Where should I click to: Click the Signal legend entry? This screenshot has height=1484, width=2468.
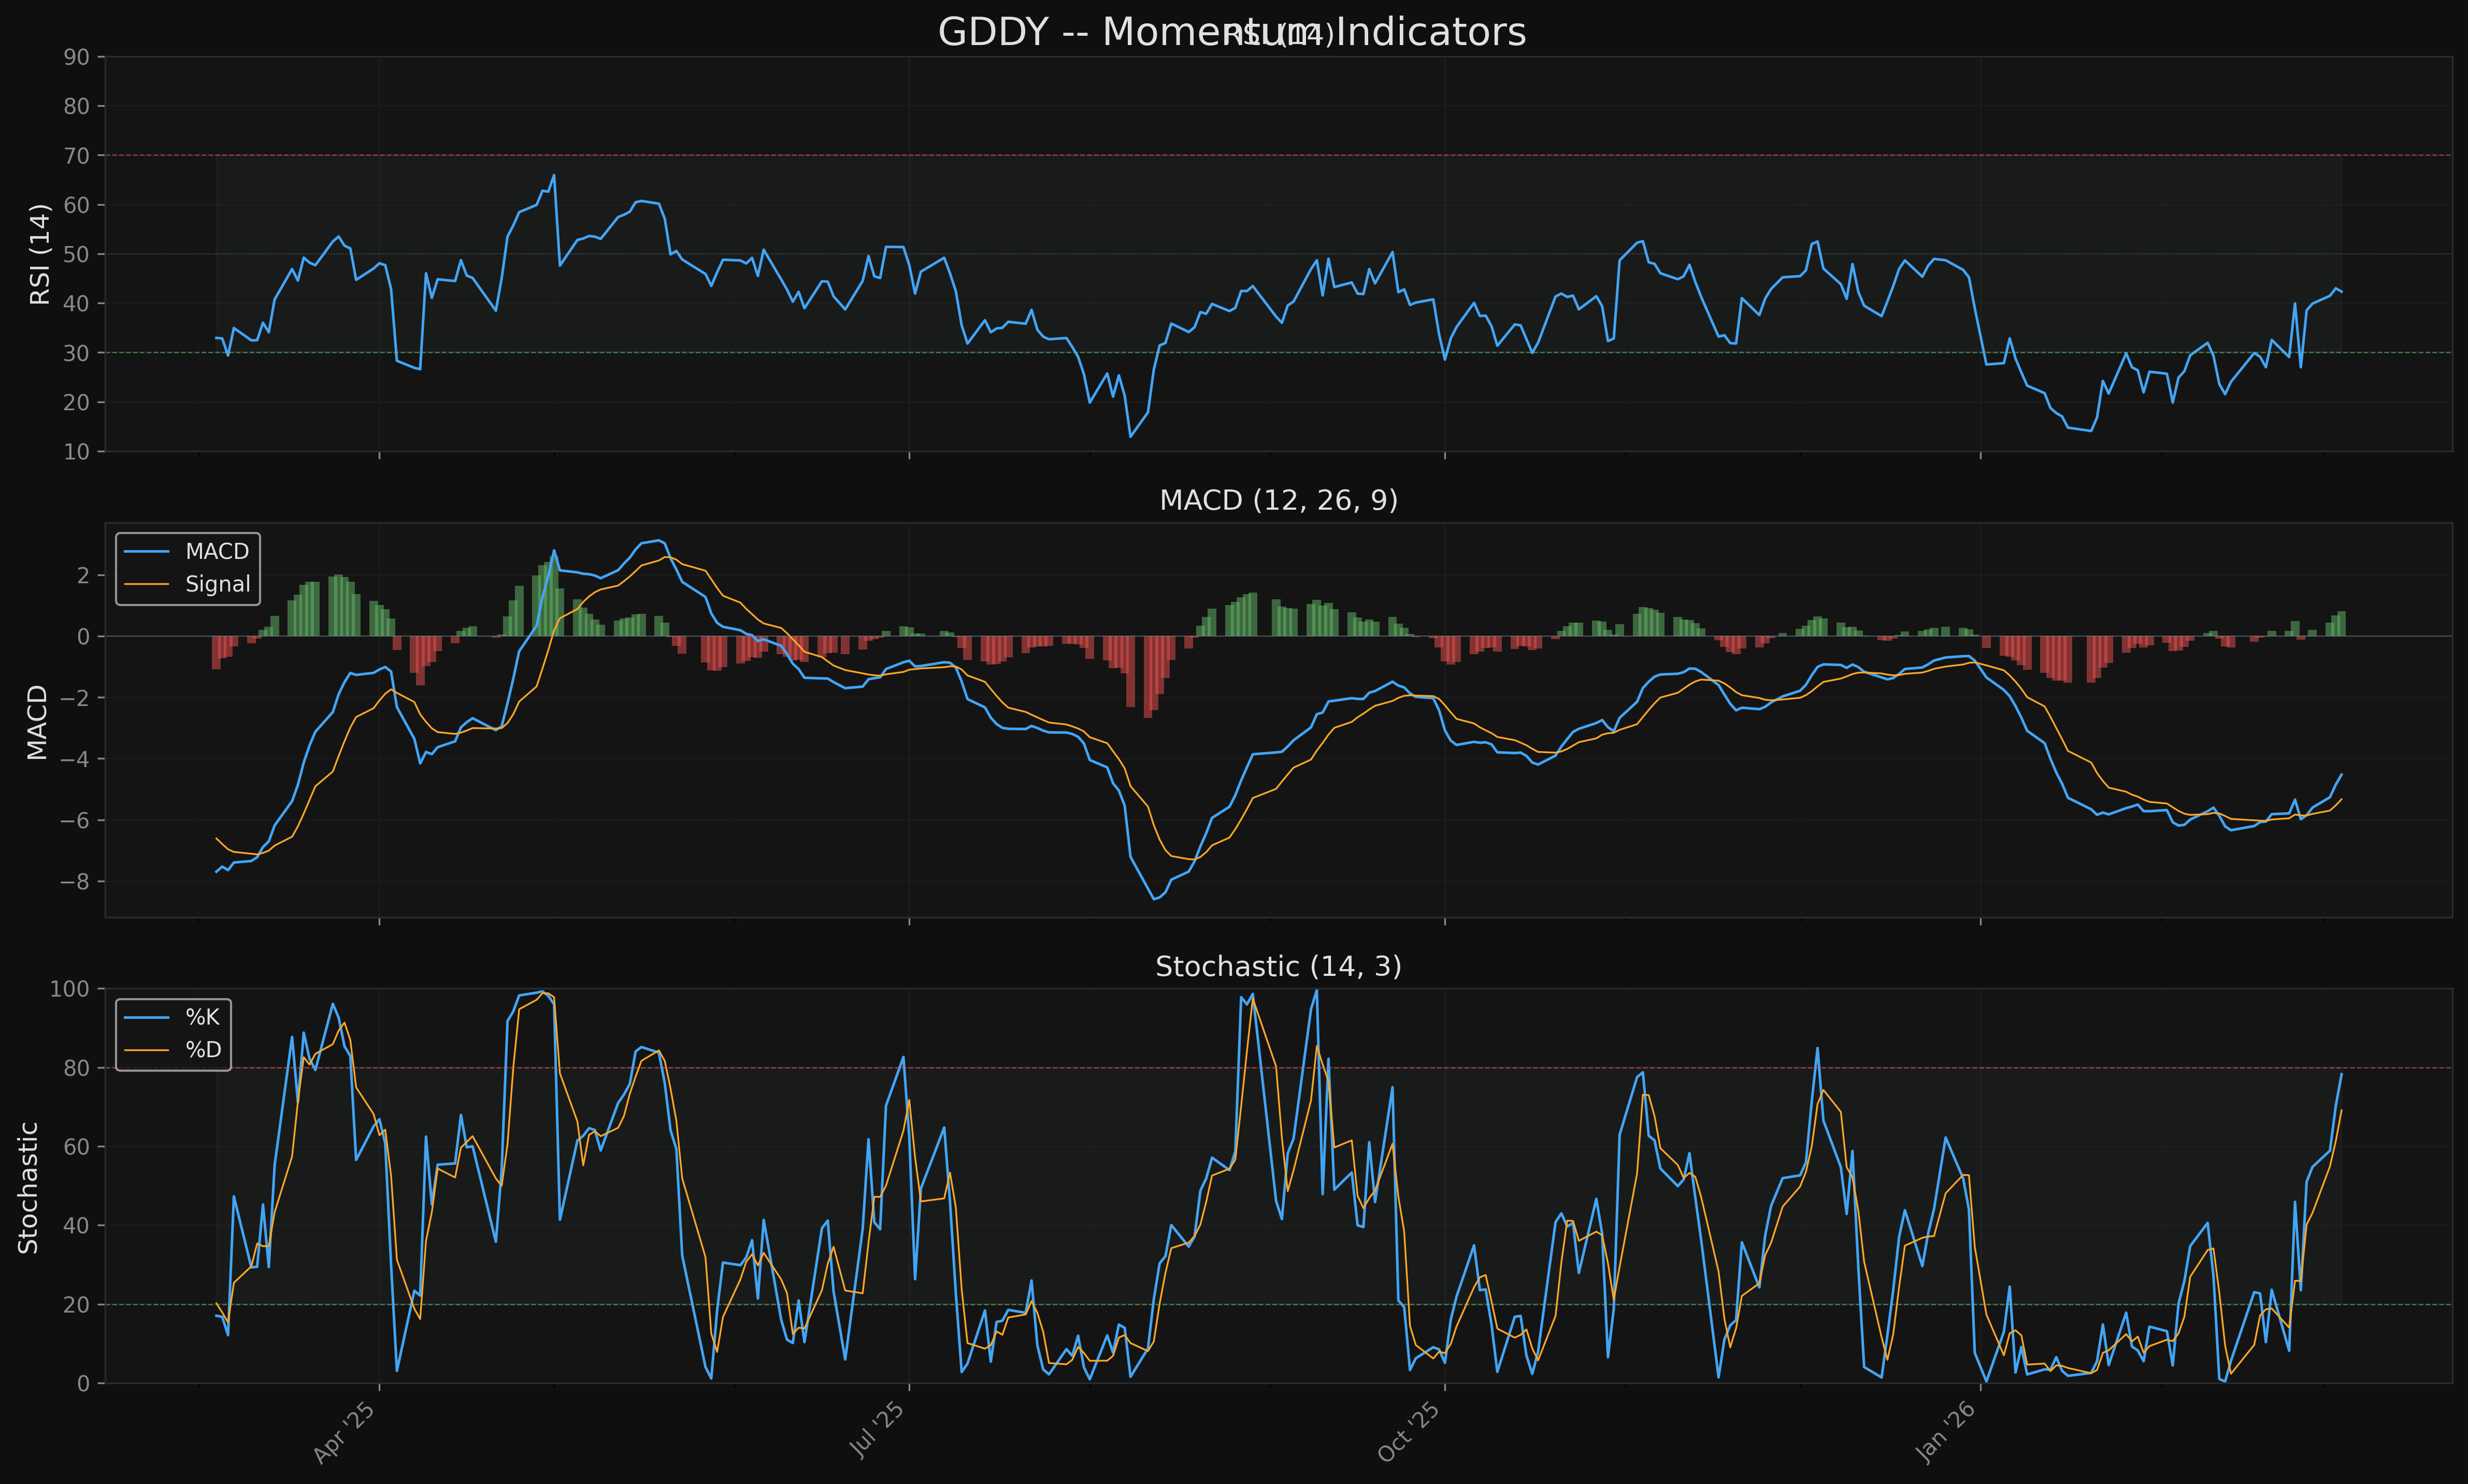pos(217,584)
